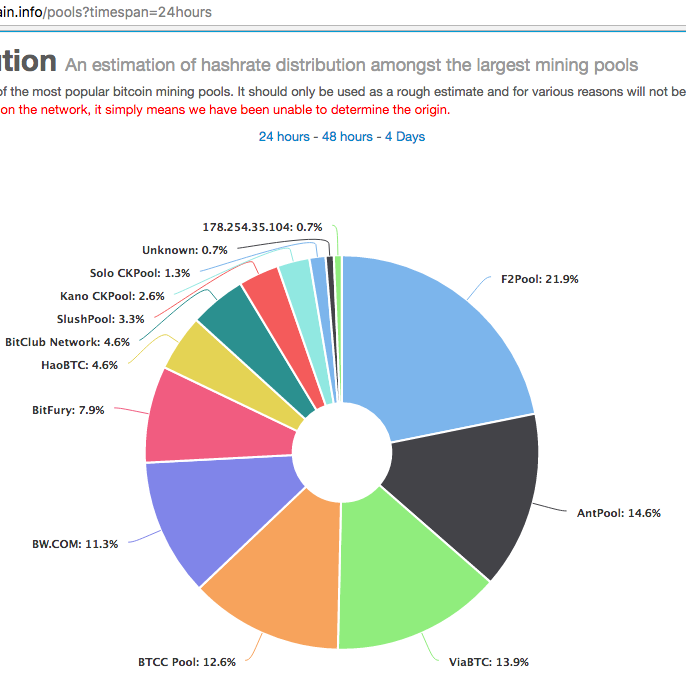This screenshot has width=686, height=689.
Task: Open the 24 hours timespan link
Action: (284, 137)
